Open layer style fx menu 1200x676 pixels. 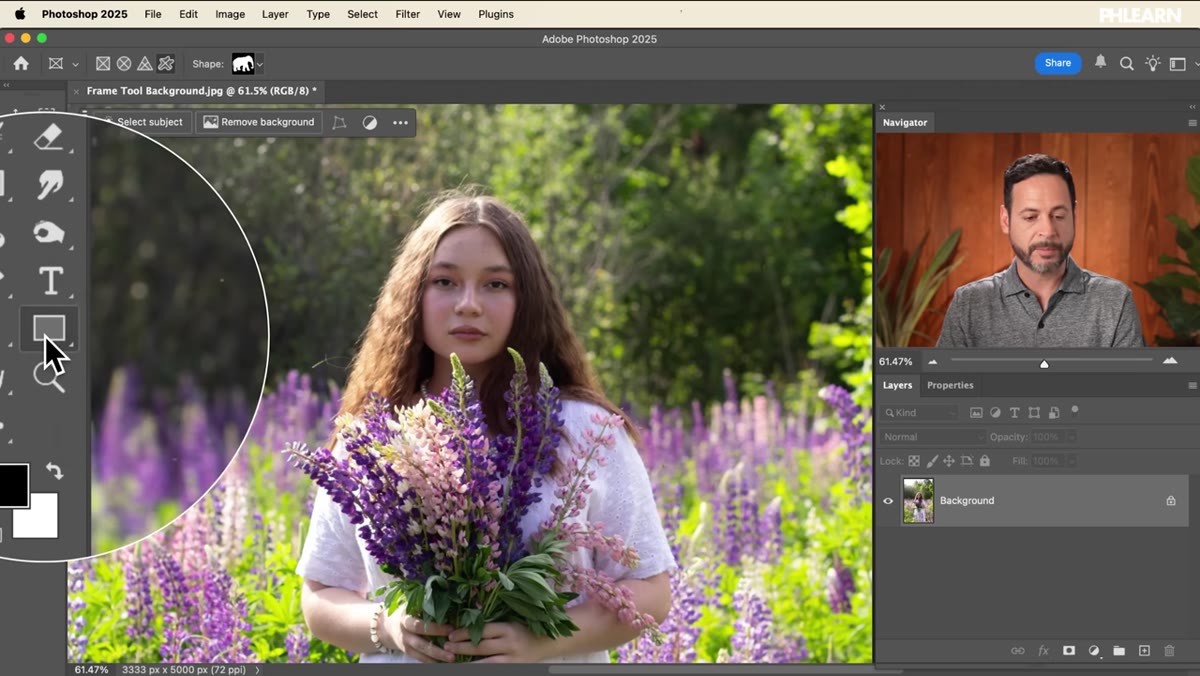point(1043,651)
